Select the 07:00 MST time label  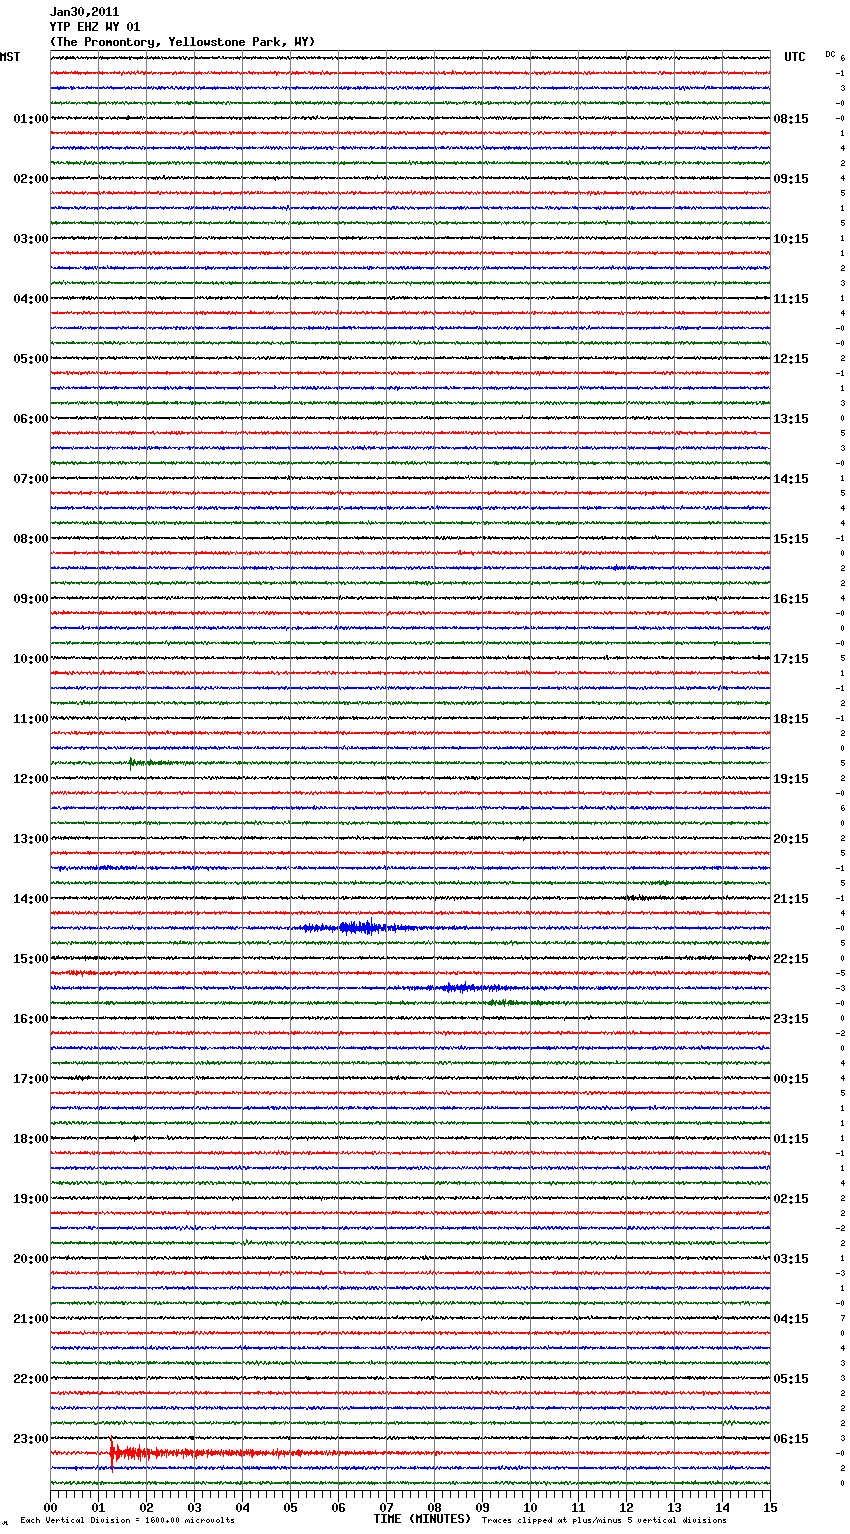30,479
